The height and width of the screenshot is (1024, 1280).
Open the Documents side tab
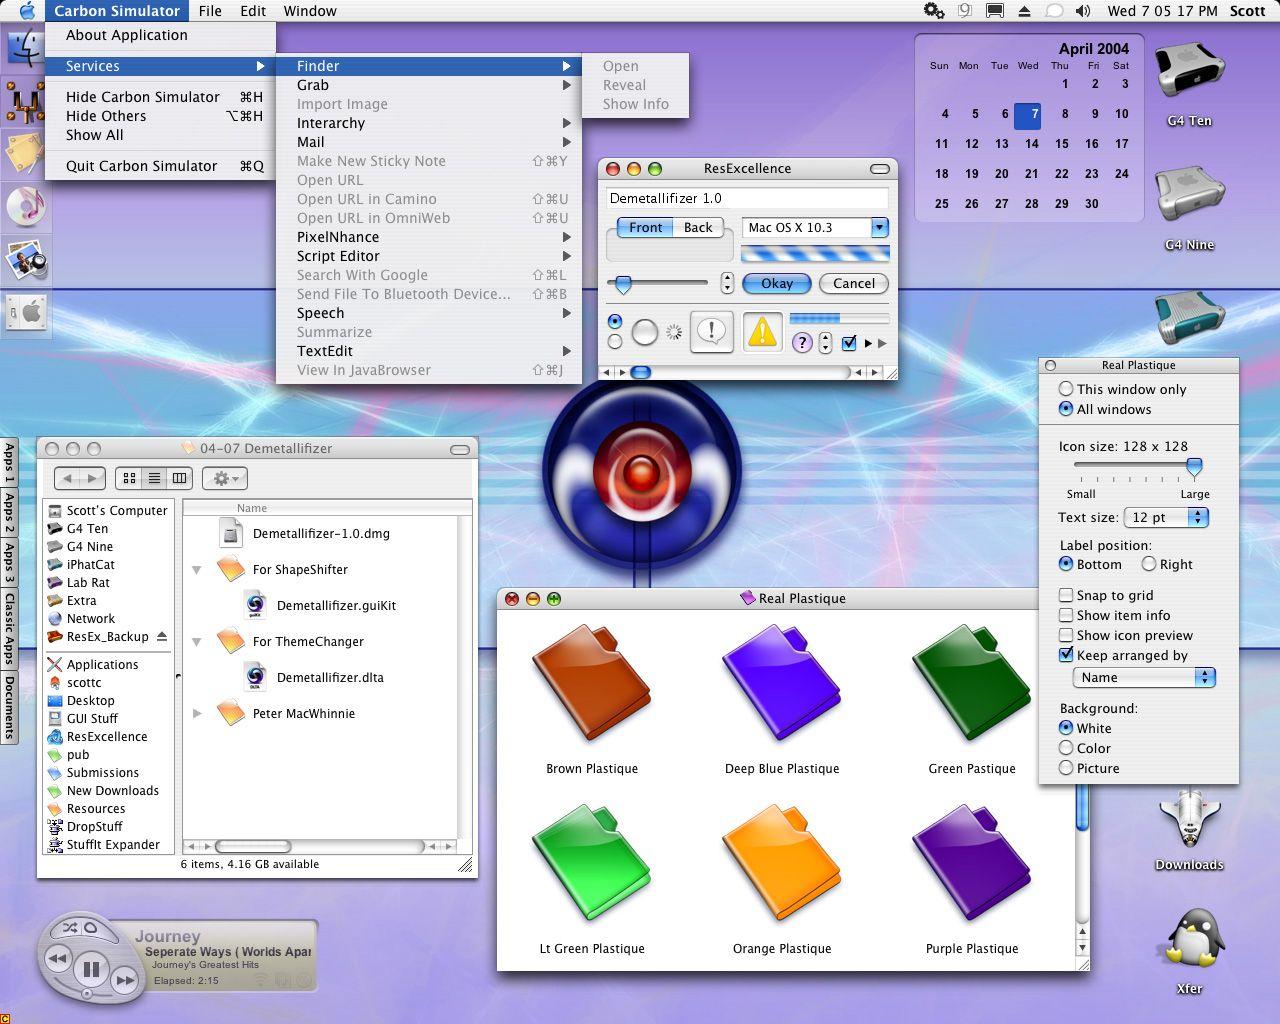point(9,707)
